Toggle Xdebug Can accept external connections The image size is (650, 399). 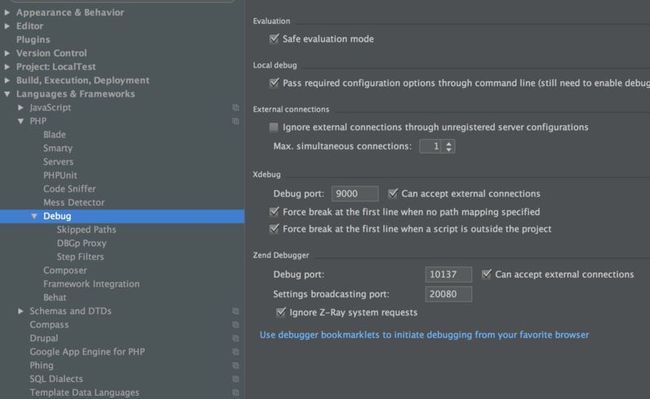click(x=393, y=193)
